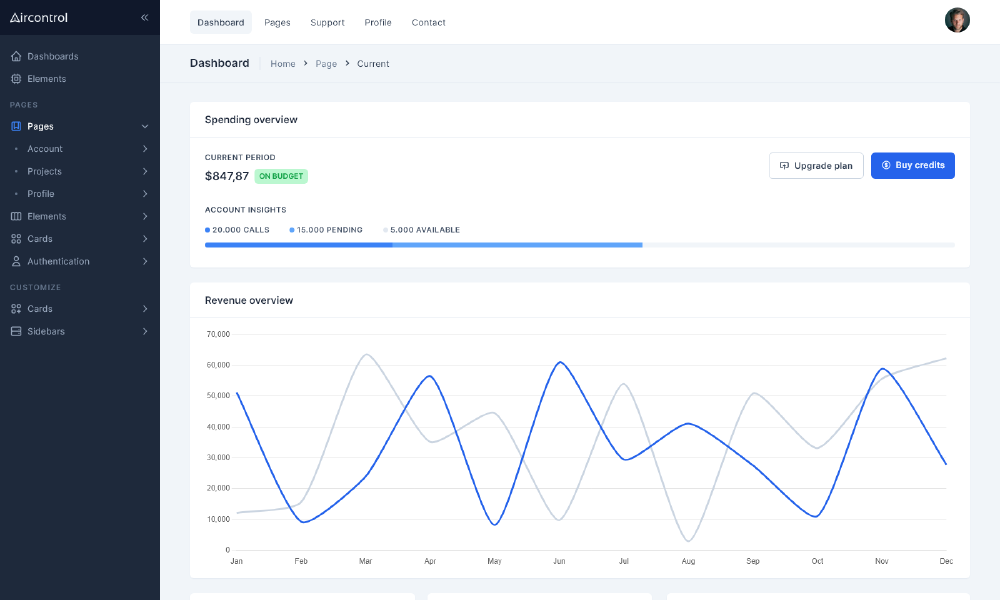The image size is (1000, 600).
Task: Click the Dashboards icon in the sidebar
Action: coord(14,56)
